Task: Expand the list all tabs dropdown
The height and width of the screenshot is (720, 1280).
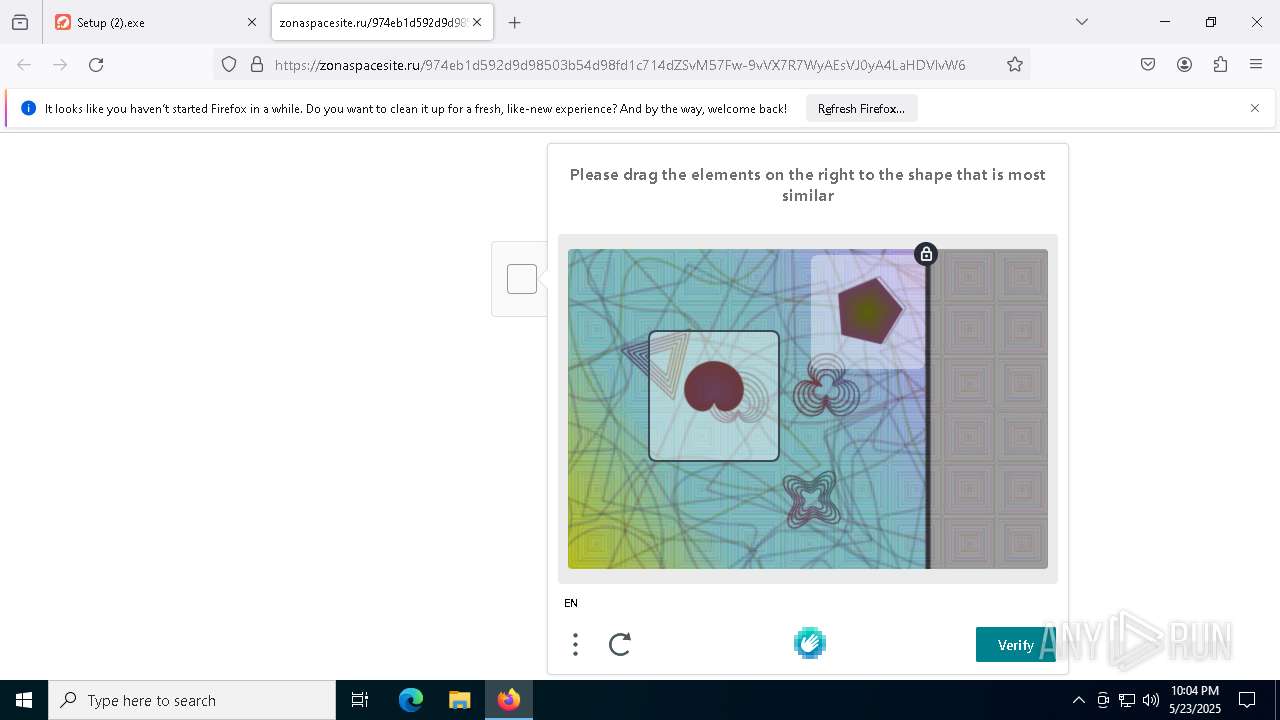Action: pos(1082,22)
